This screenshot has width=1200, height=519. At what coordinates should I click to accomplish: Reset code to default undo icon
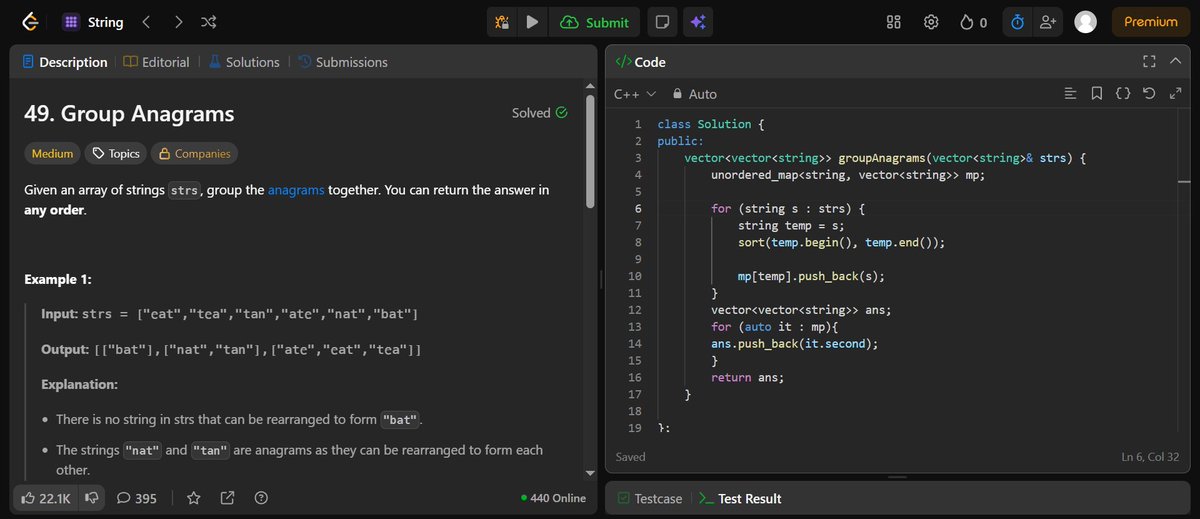click(1148, 94)
